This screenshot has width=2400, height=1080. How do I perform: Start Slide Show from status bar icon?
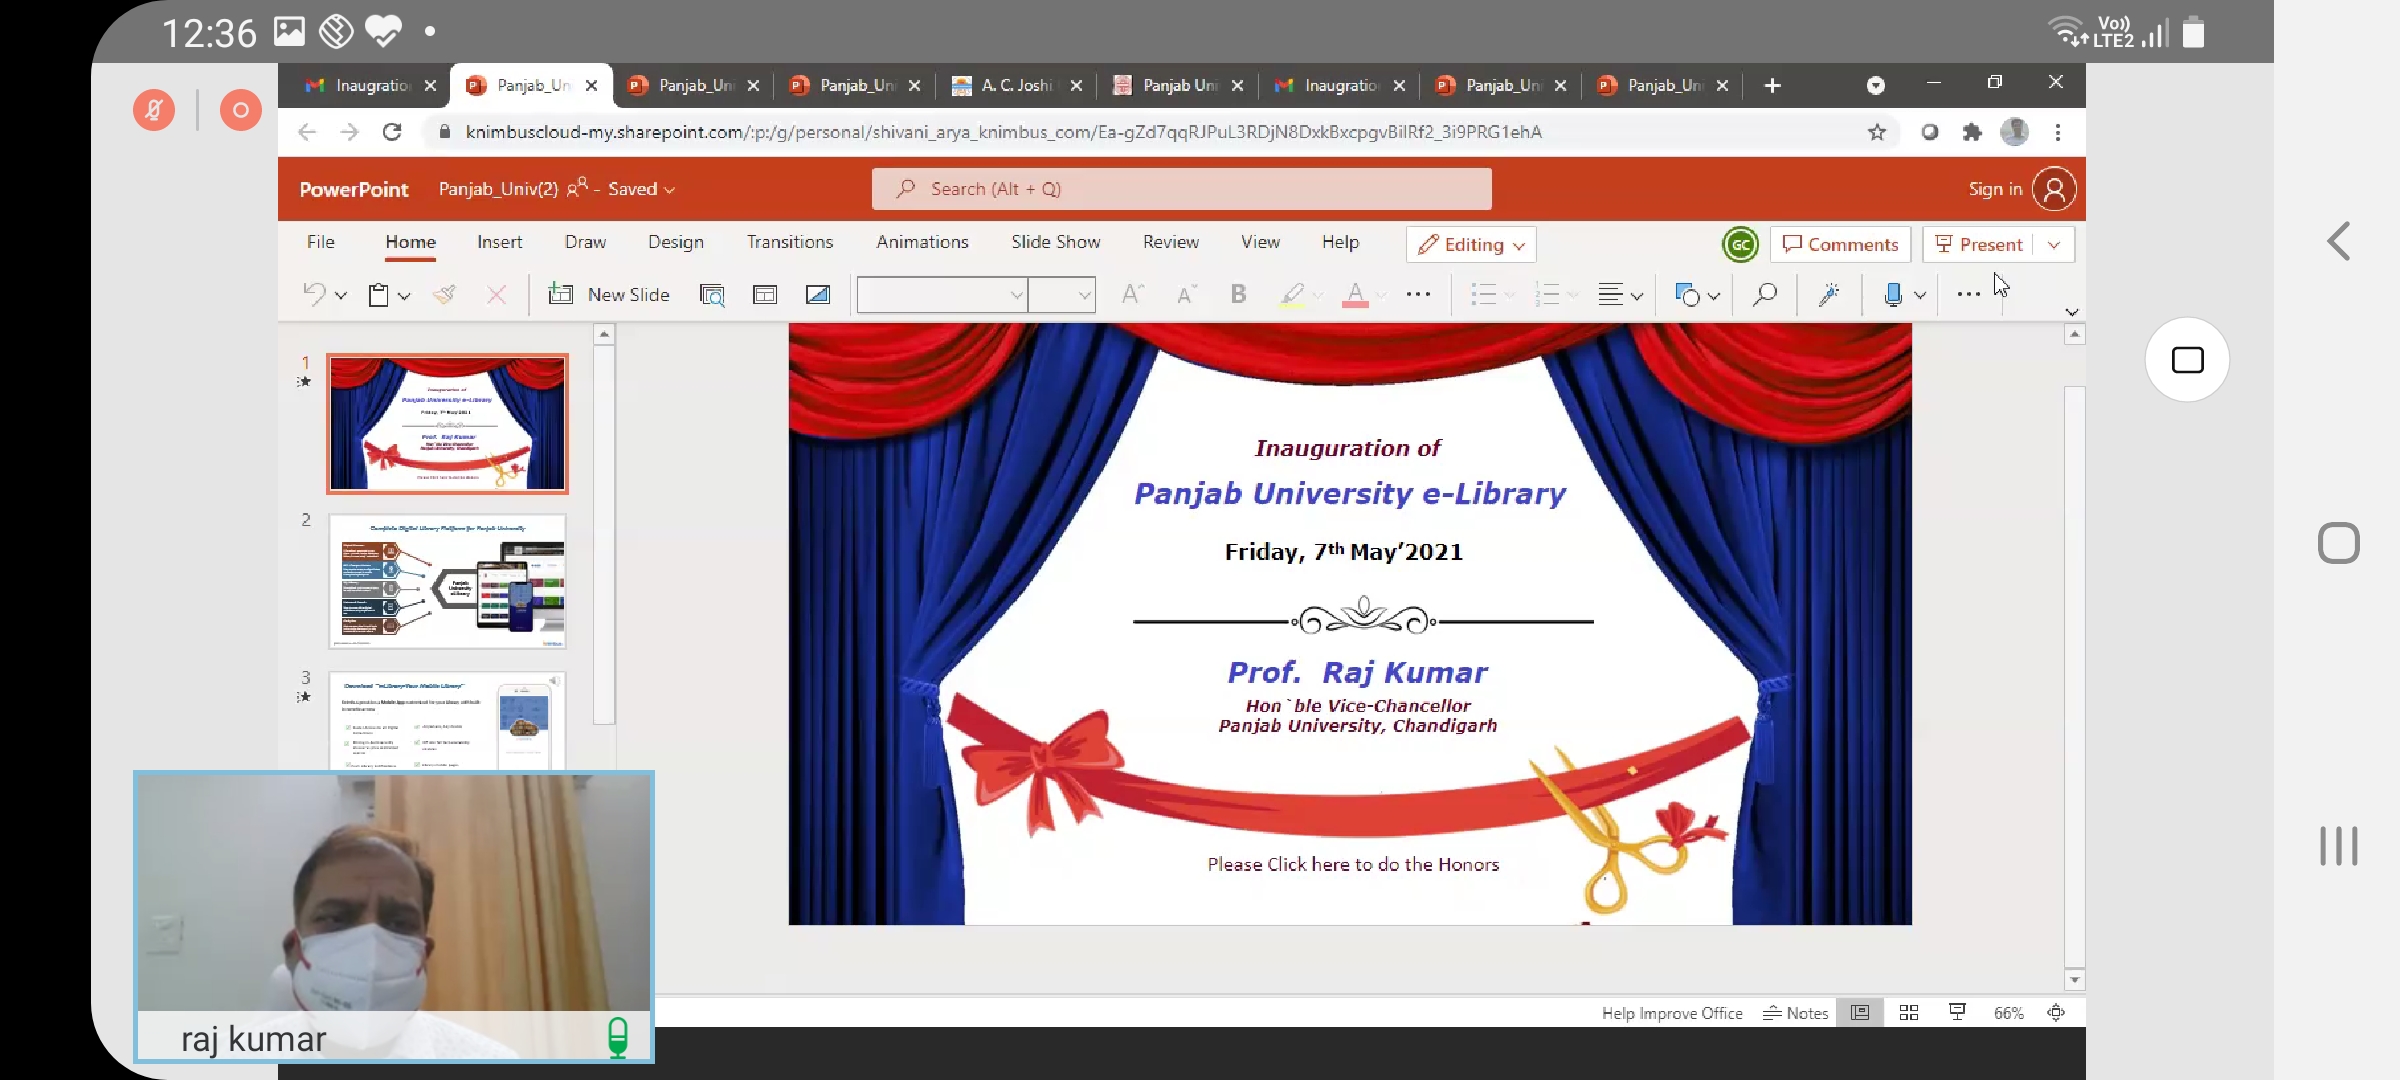coord(1957,1013)
